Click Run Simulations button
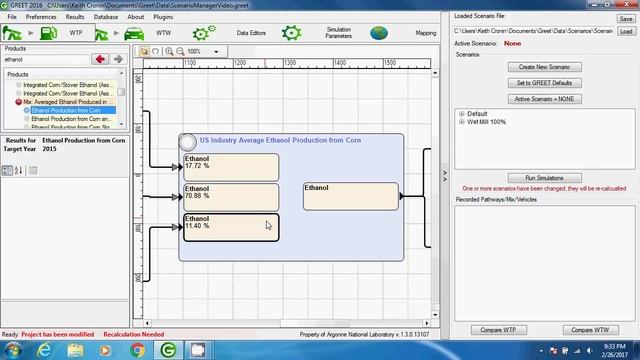This screenshot has width=640, height=360. pos(544,178)
